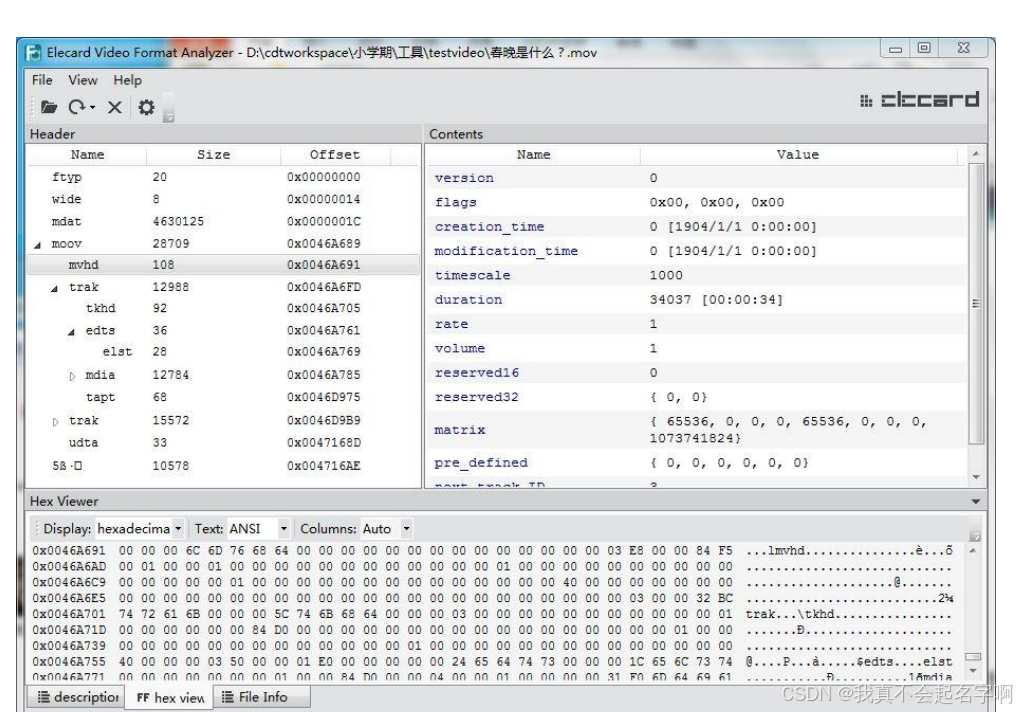This screenshot has height=712, width=1017.
Task: Click the Contents panel scroll up arrow
Action: click(975, 154)
